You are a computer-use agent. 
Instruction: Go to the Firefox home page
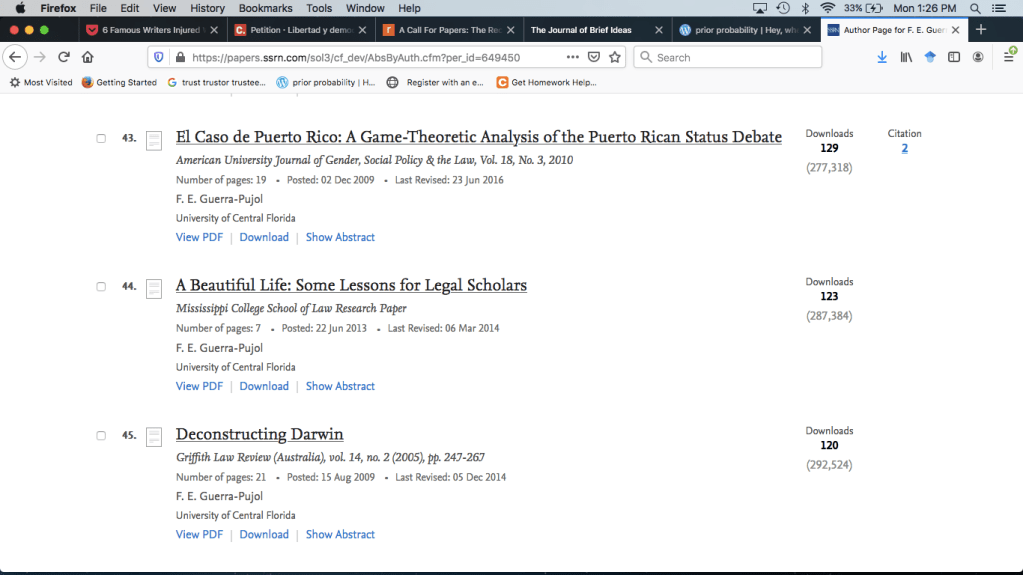click(88, 57)
